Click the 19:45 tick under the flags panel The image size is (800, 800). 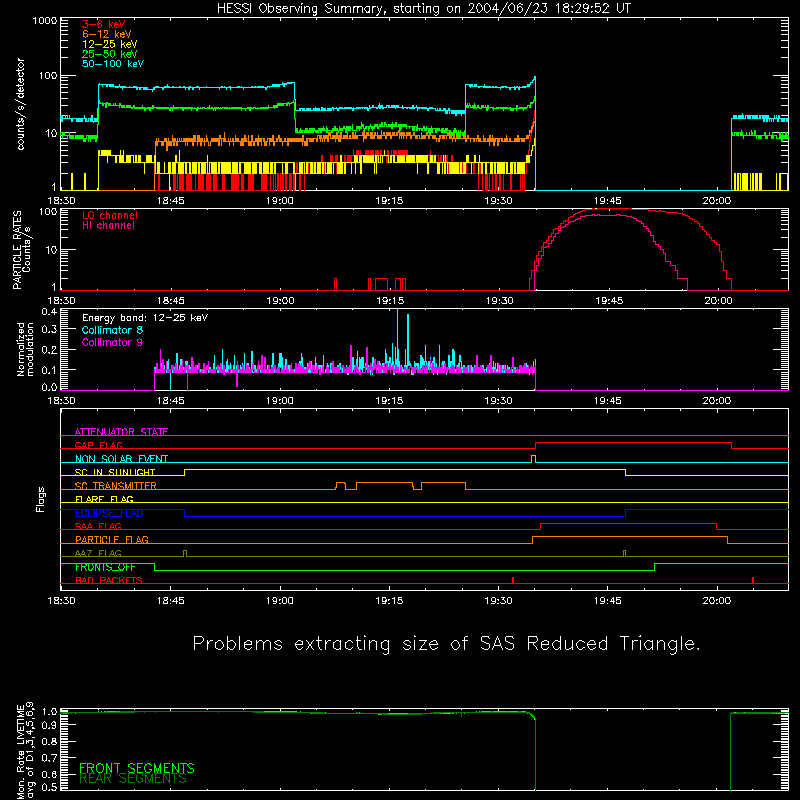click(608, 601)
